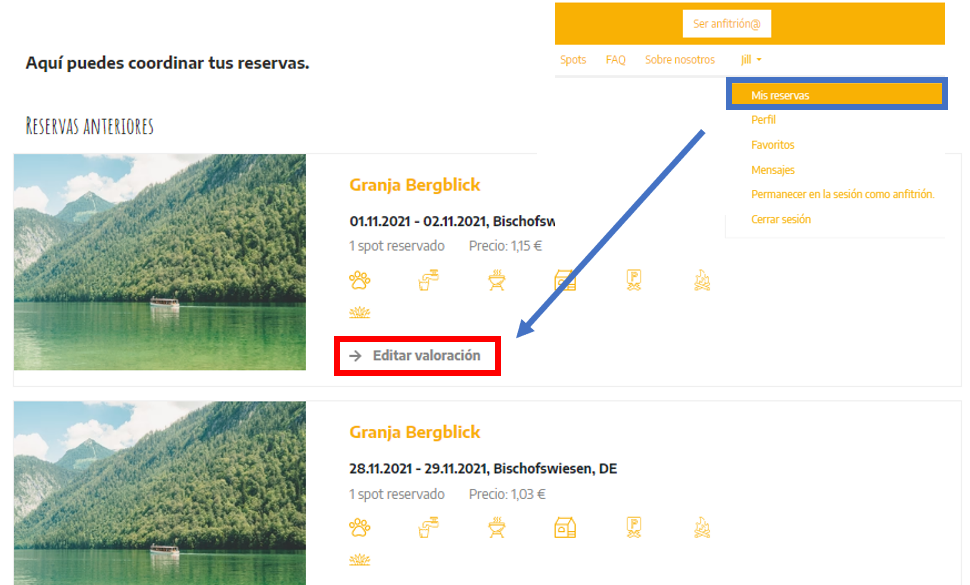Screen dimensions: 970x585
Task: Click the barbecue grill icon for the 01.11.2021 booking
Action: click(497, 280)
